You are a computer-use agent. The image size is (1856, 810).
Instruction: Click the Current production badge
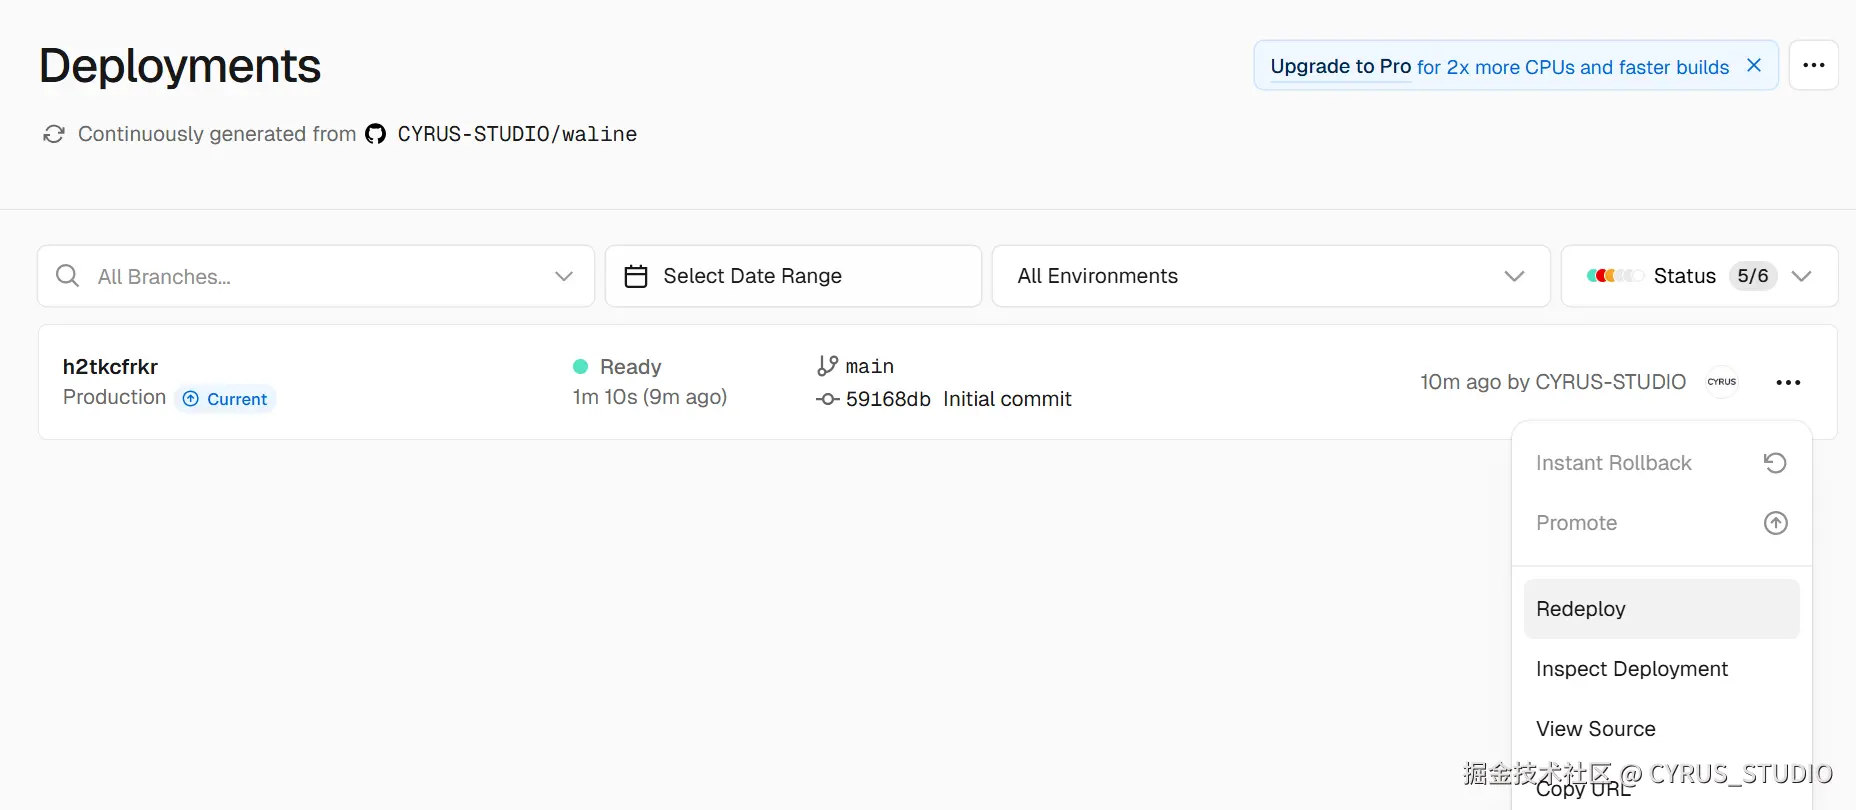(x=225, y=399)
